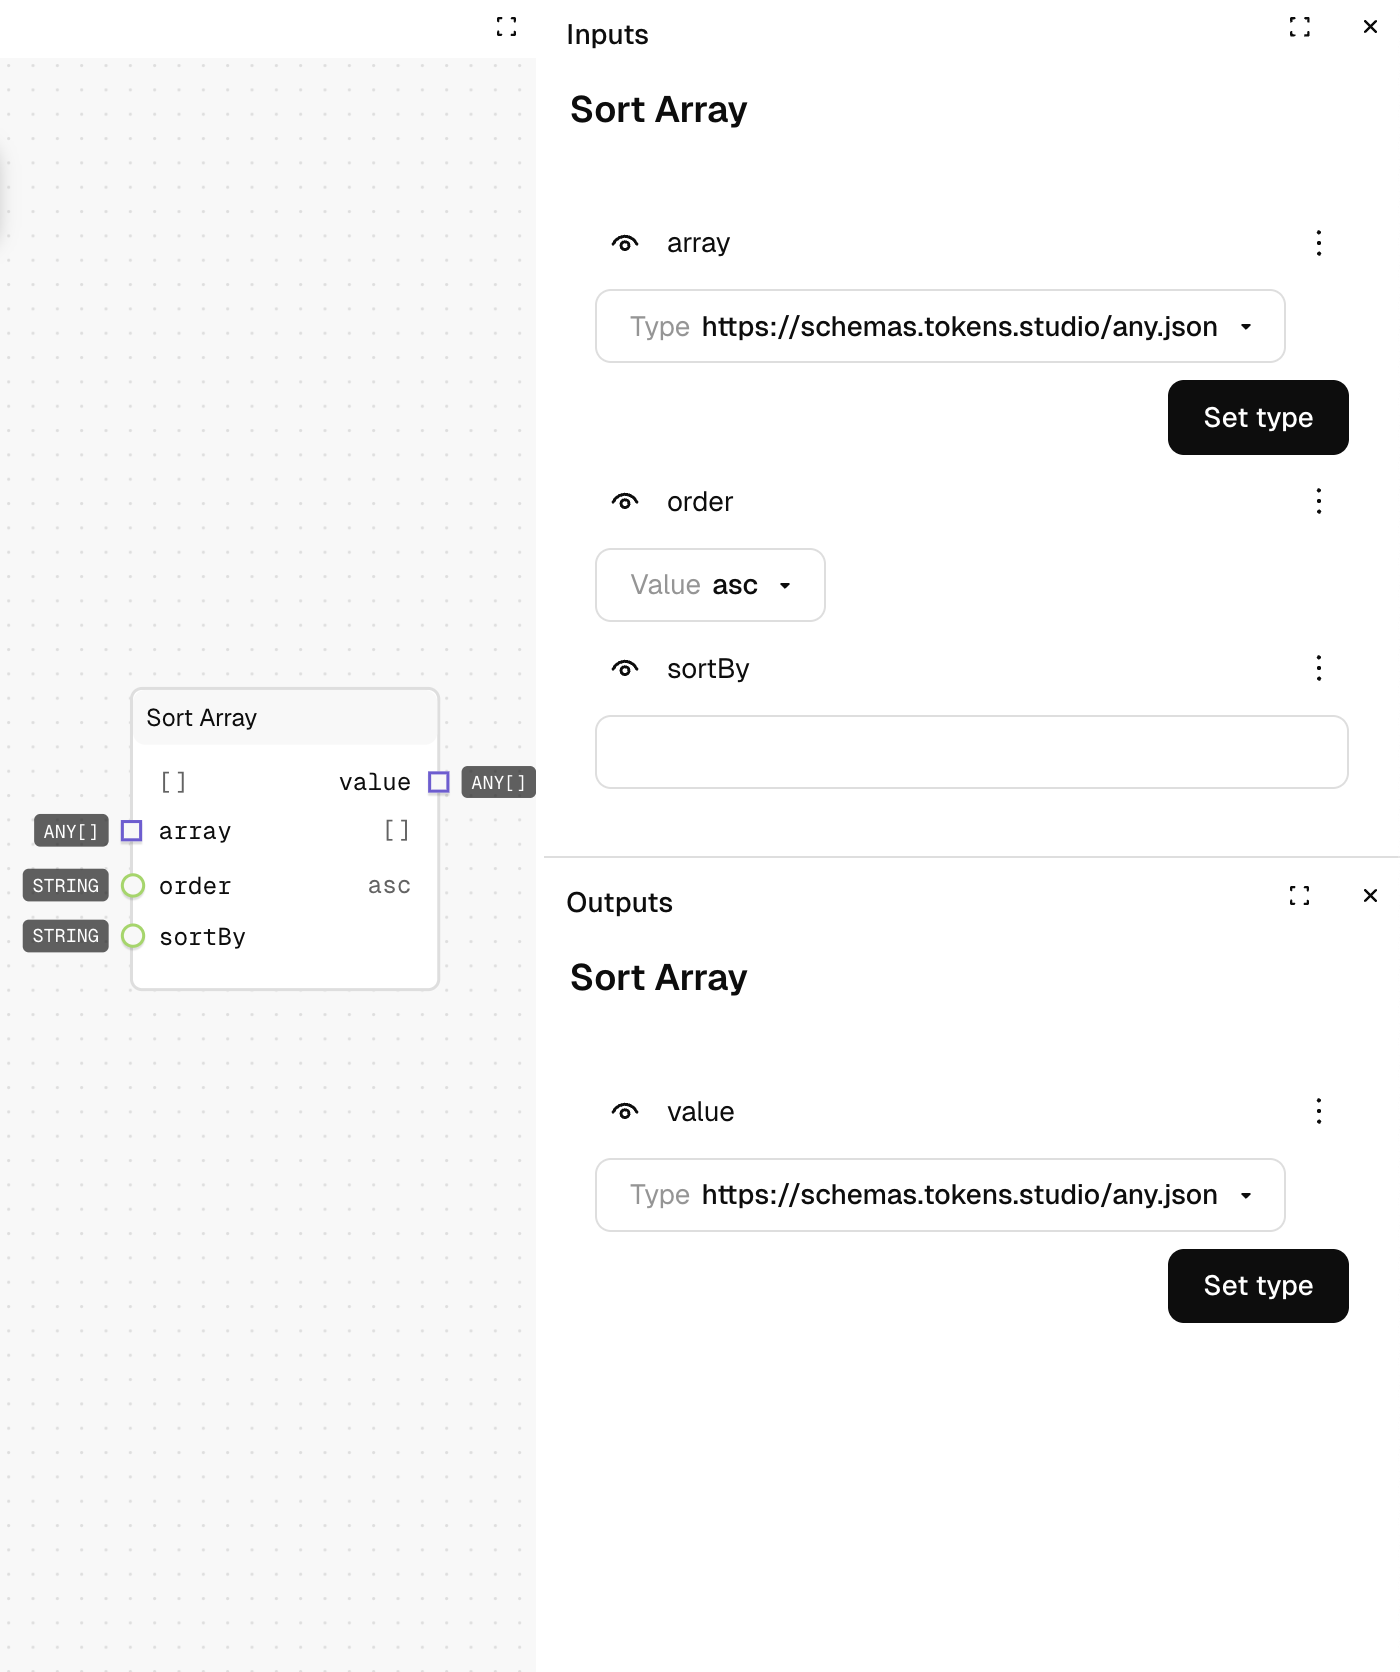Maximize the Inputs panel
Screen dimensions: 1400x1672
pos(1299,27)
